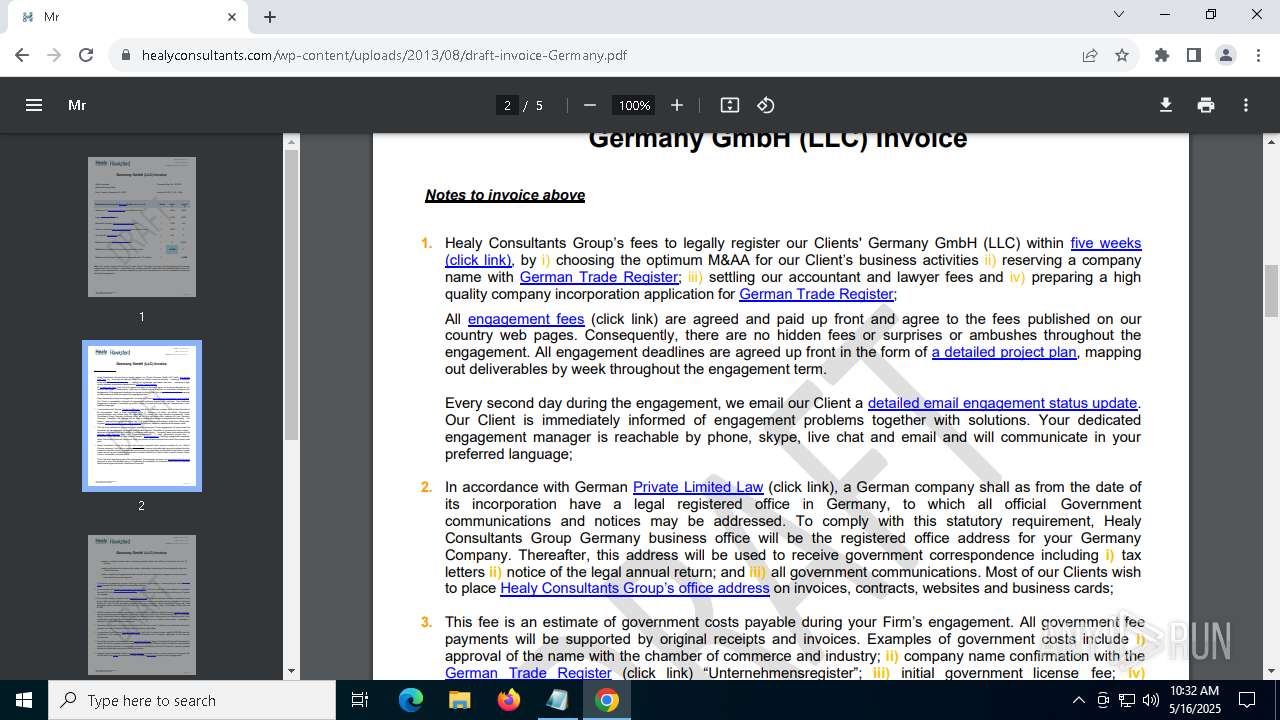
Task: Reload the current page
Action: 86,55
